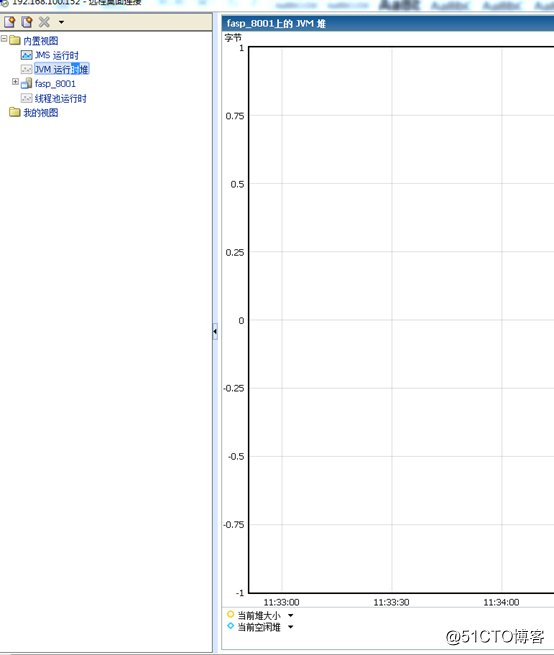The height and width of the screenshot is (655, 554).
Task: Click the -0.75 y-axis value
Action: (234, 525)
